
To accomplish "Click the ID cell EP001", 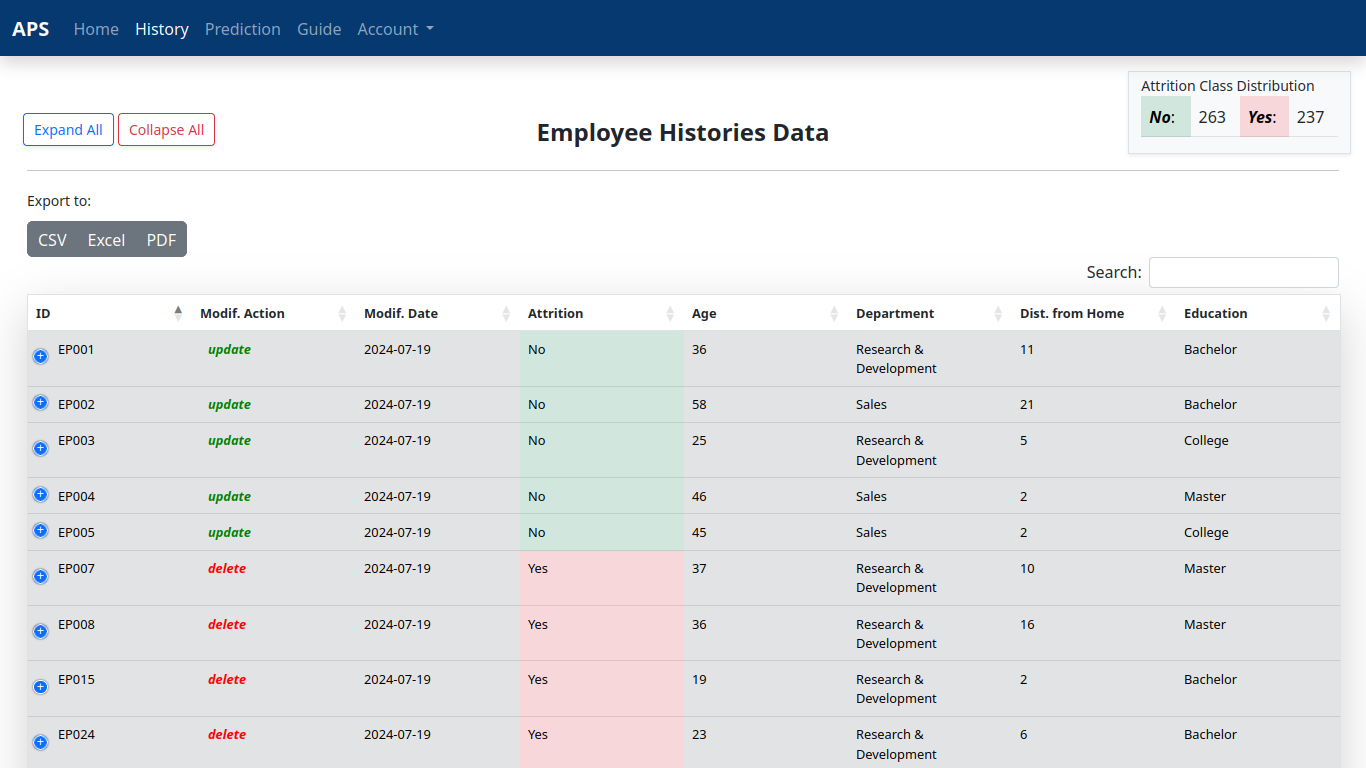I will (76, 350).
